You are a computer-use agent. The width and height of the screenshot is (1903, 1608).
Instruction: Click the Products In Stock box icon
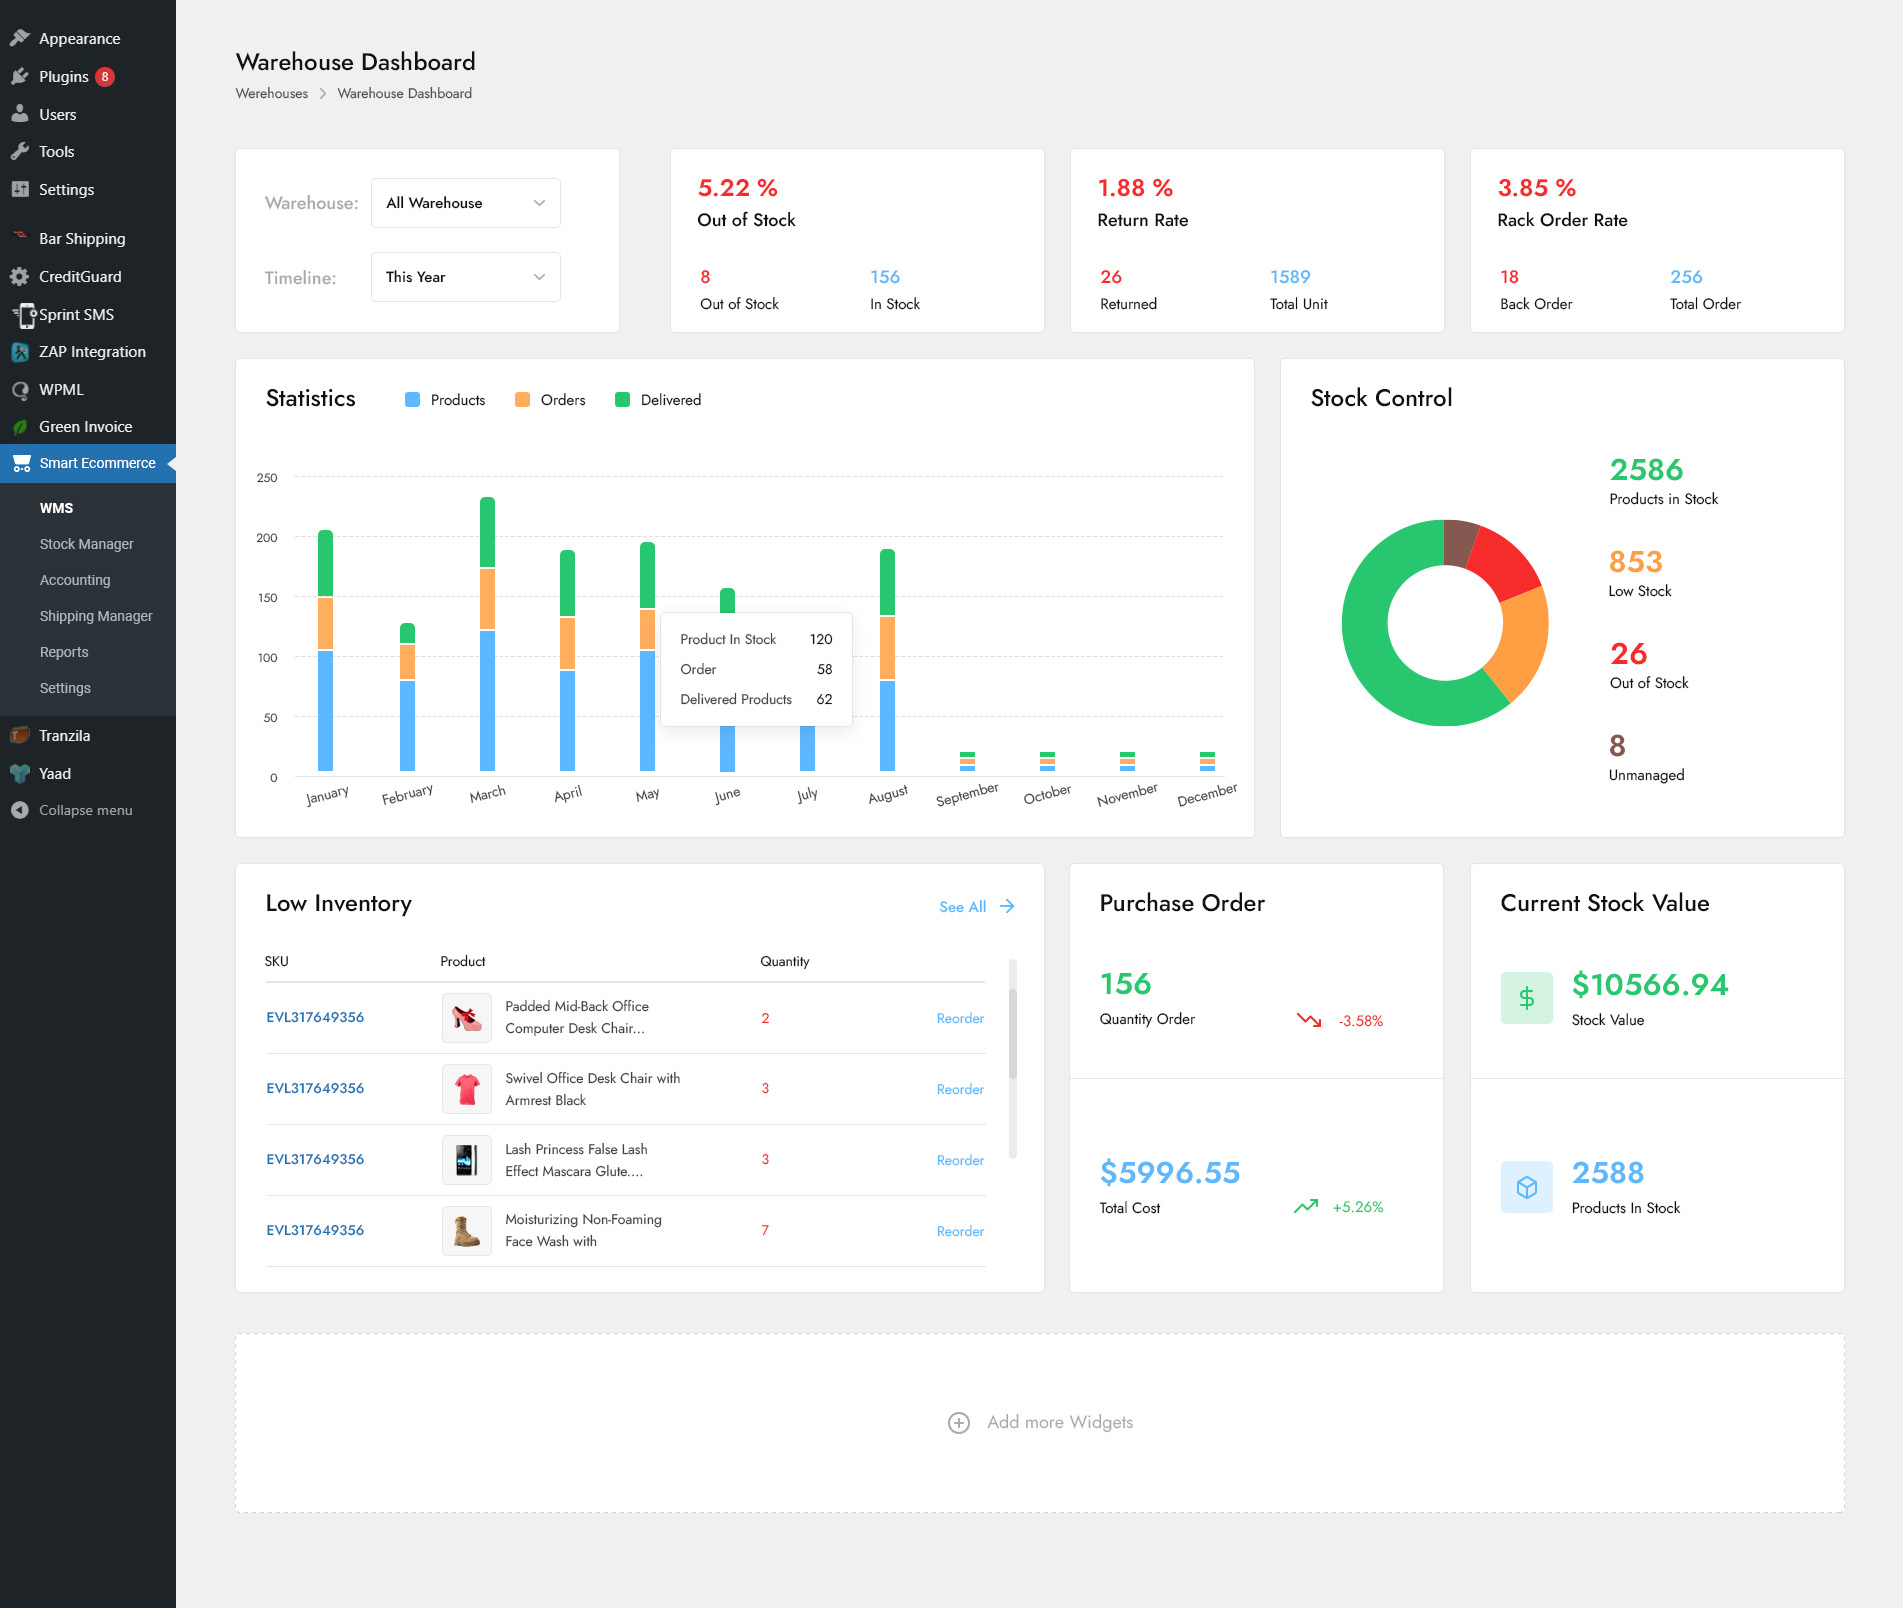tap(1526, 1187)
